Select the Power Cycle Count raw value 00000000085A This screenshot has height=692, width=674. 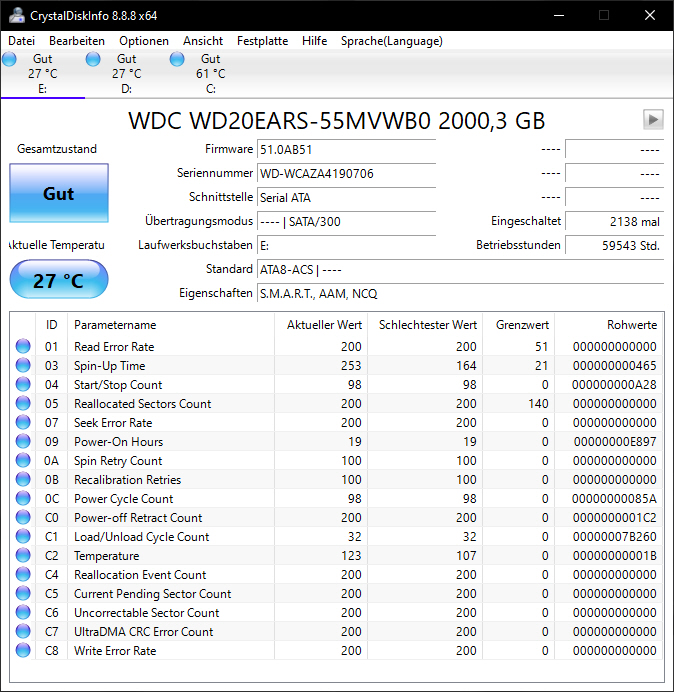click(x=614, y=499)
